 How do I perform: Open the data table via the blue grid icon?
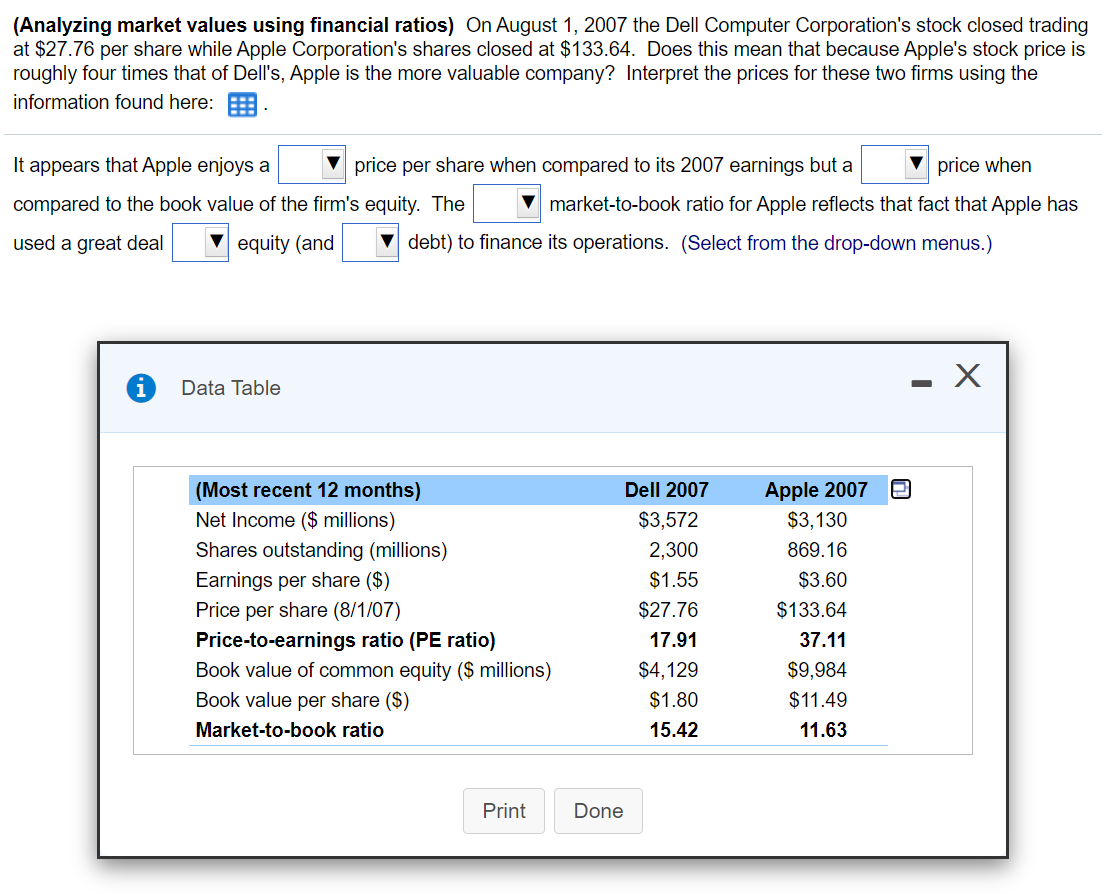point(242,104)
